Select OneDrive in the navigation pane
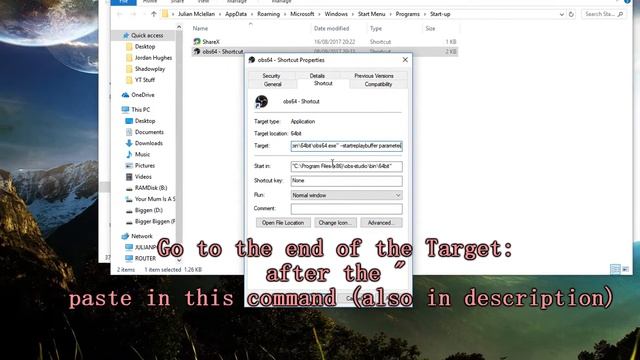Viewport: 640px width, 360px height. [143, 95]
